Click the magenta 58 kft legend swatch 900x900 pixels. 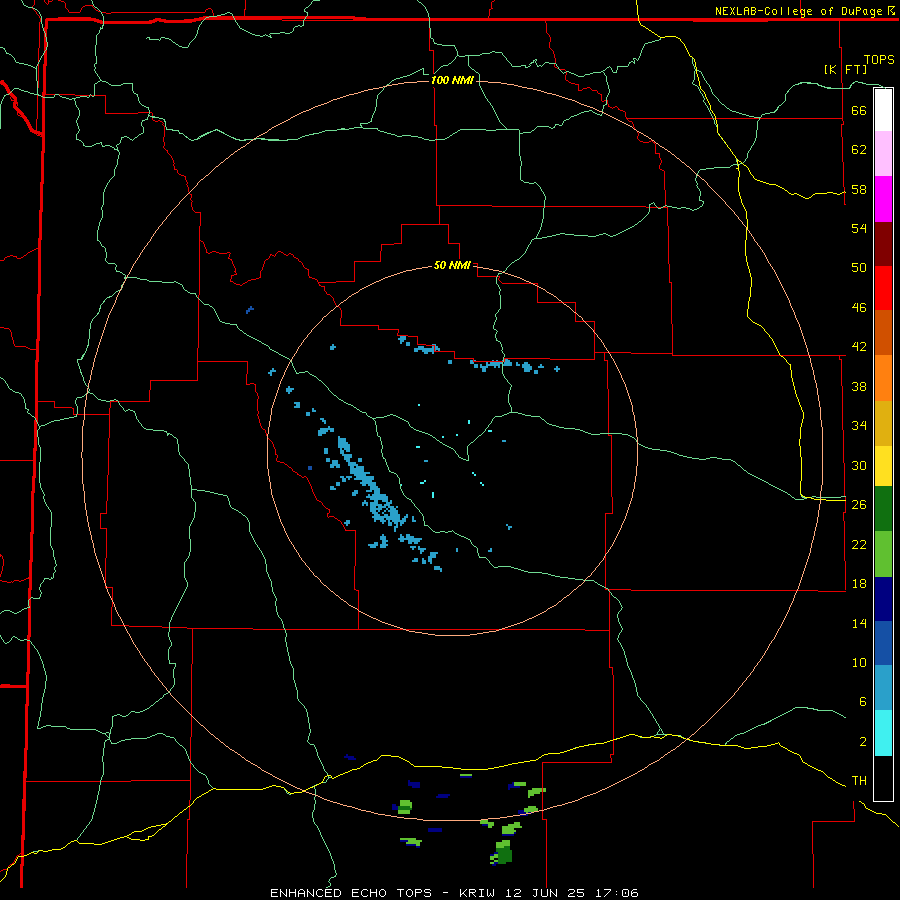coord(883,199)
